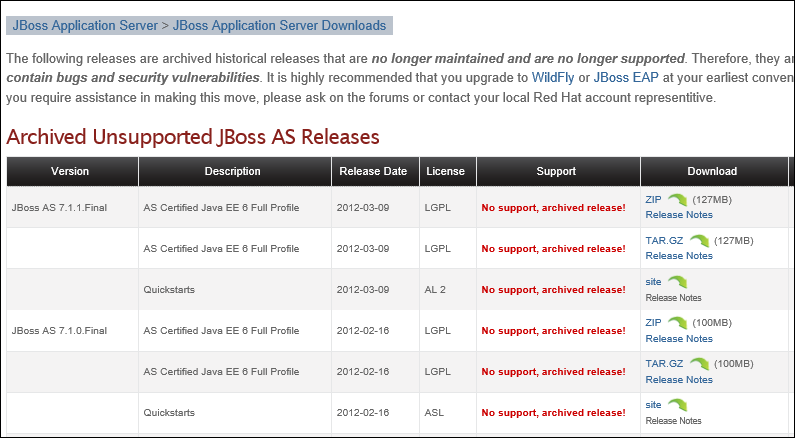The height and width of the screenshot is (438, 795).
Task: Open JBoss Application Server Downloads breadcrumb link
Action: (279, 25)
